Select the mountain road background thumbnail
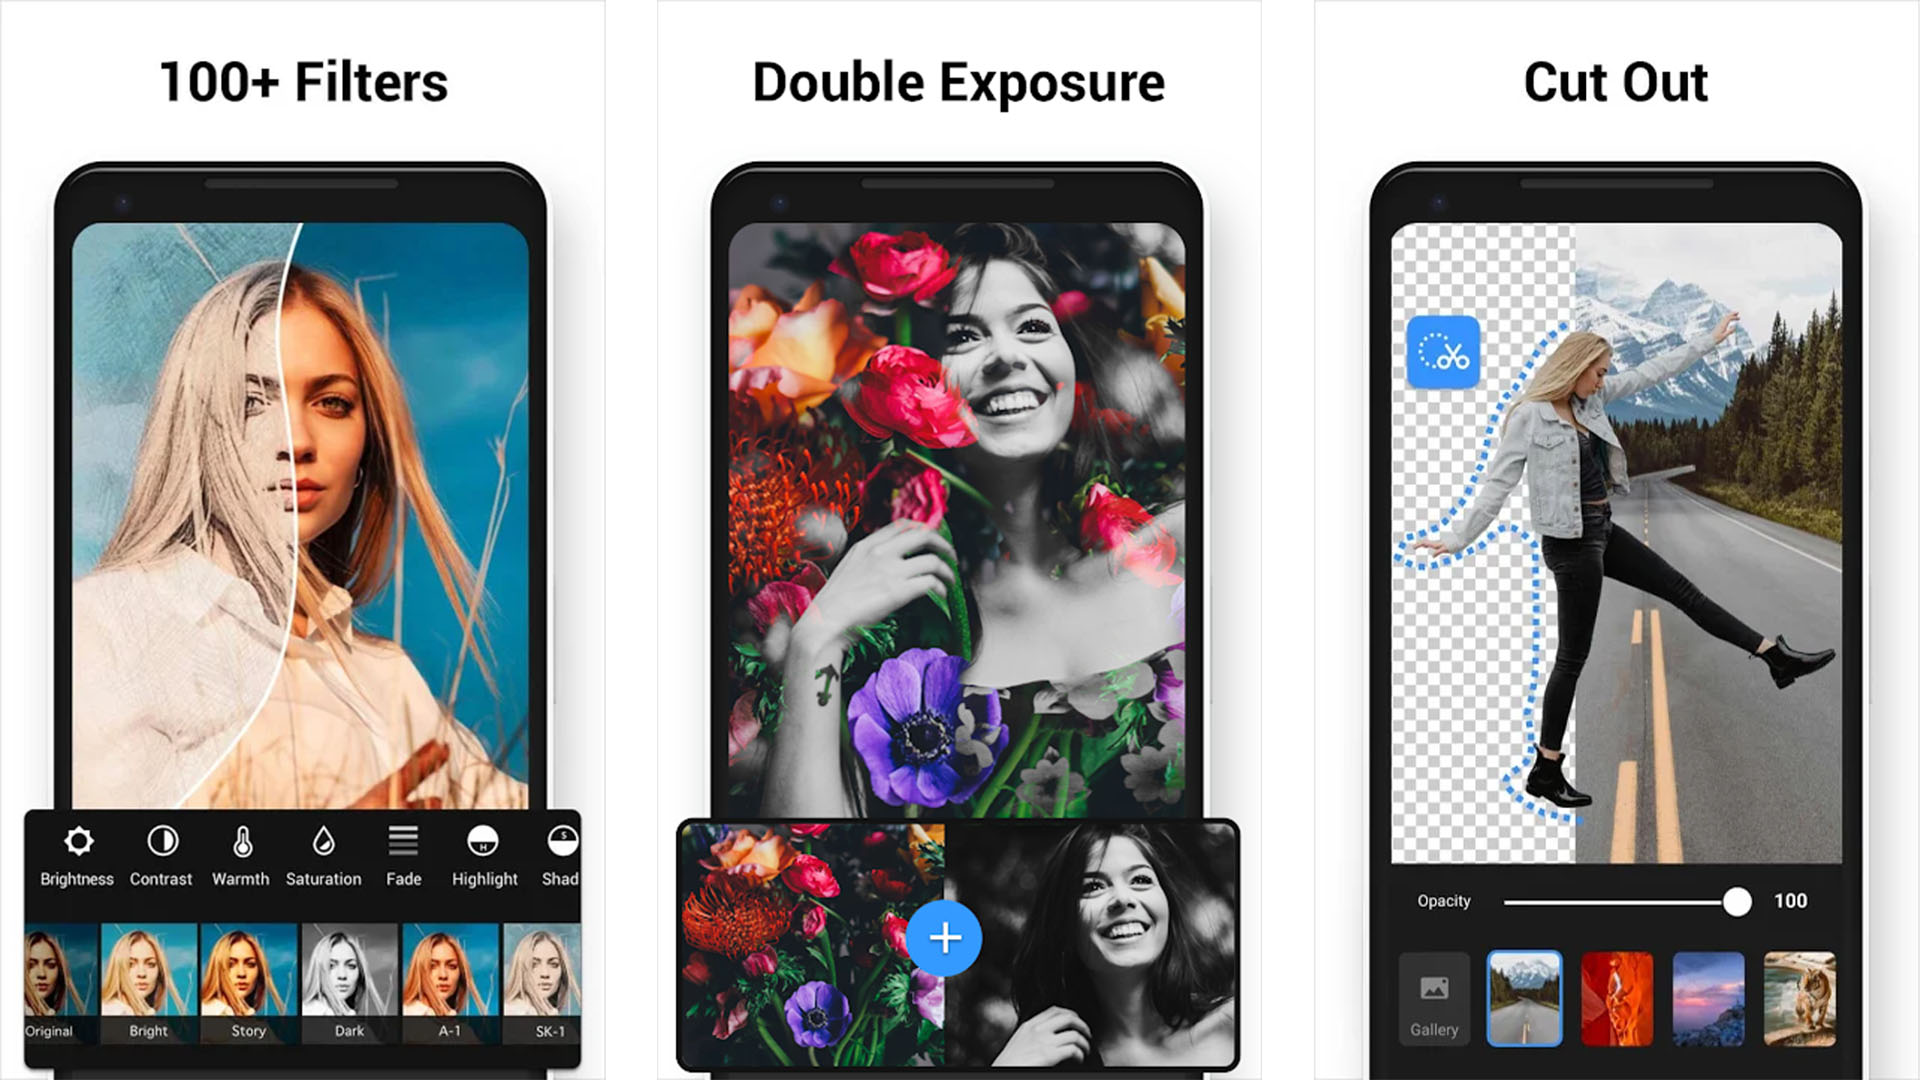The width and height of the screenshot is (1920, 1080). [x=1522, y=998]
